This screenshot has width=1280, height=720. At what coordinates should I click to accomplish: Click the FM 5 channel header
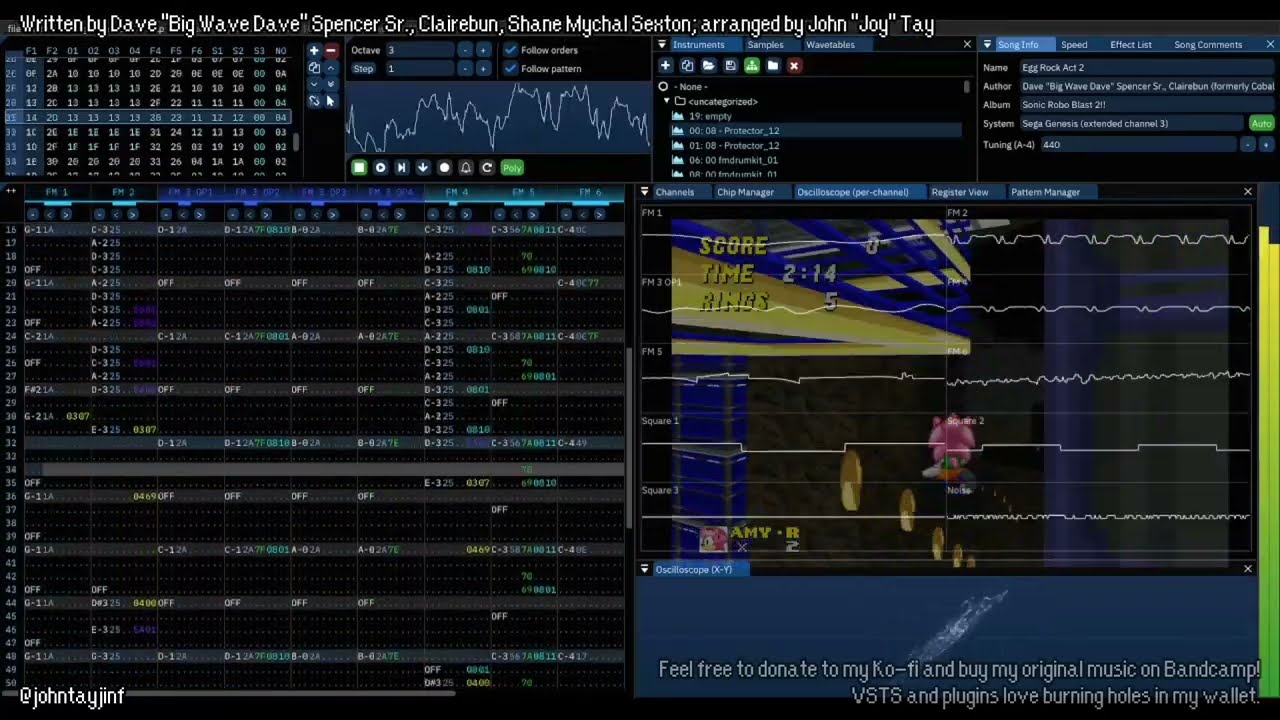524,192
